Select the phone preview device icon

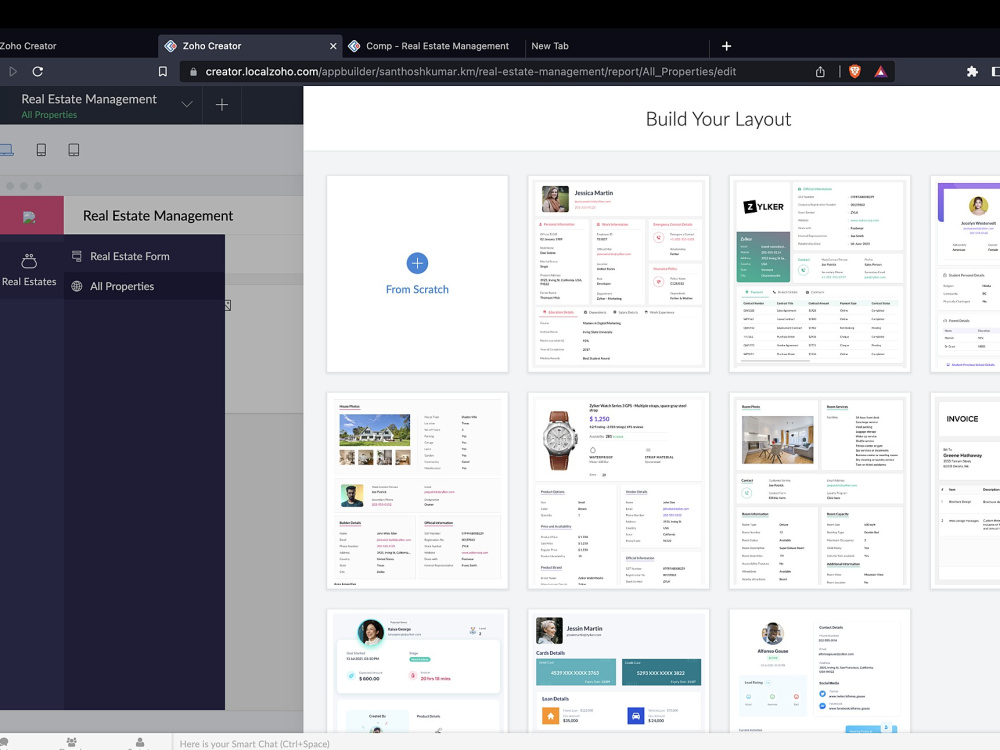pyautogui.click(x=41, y=150)
